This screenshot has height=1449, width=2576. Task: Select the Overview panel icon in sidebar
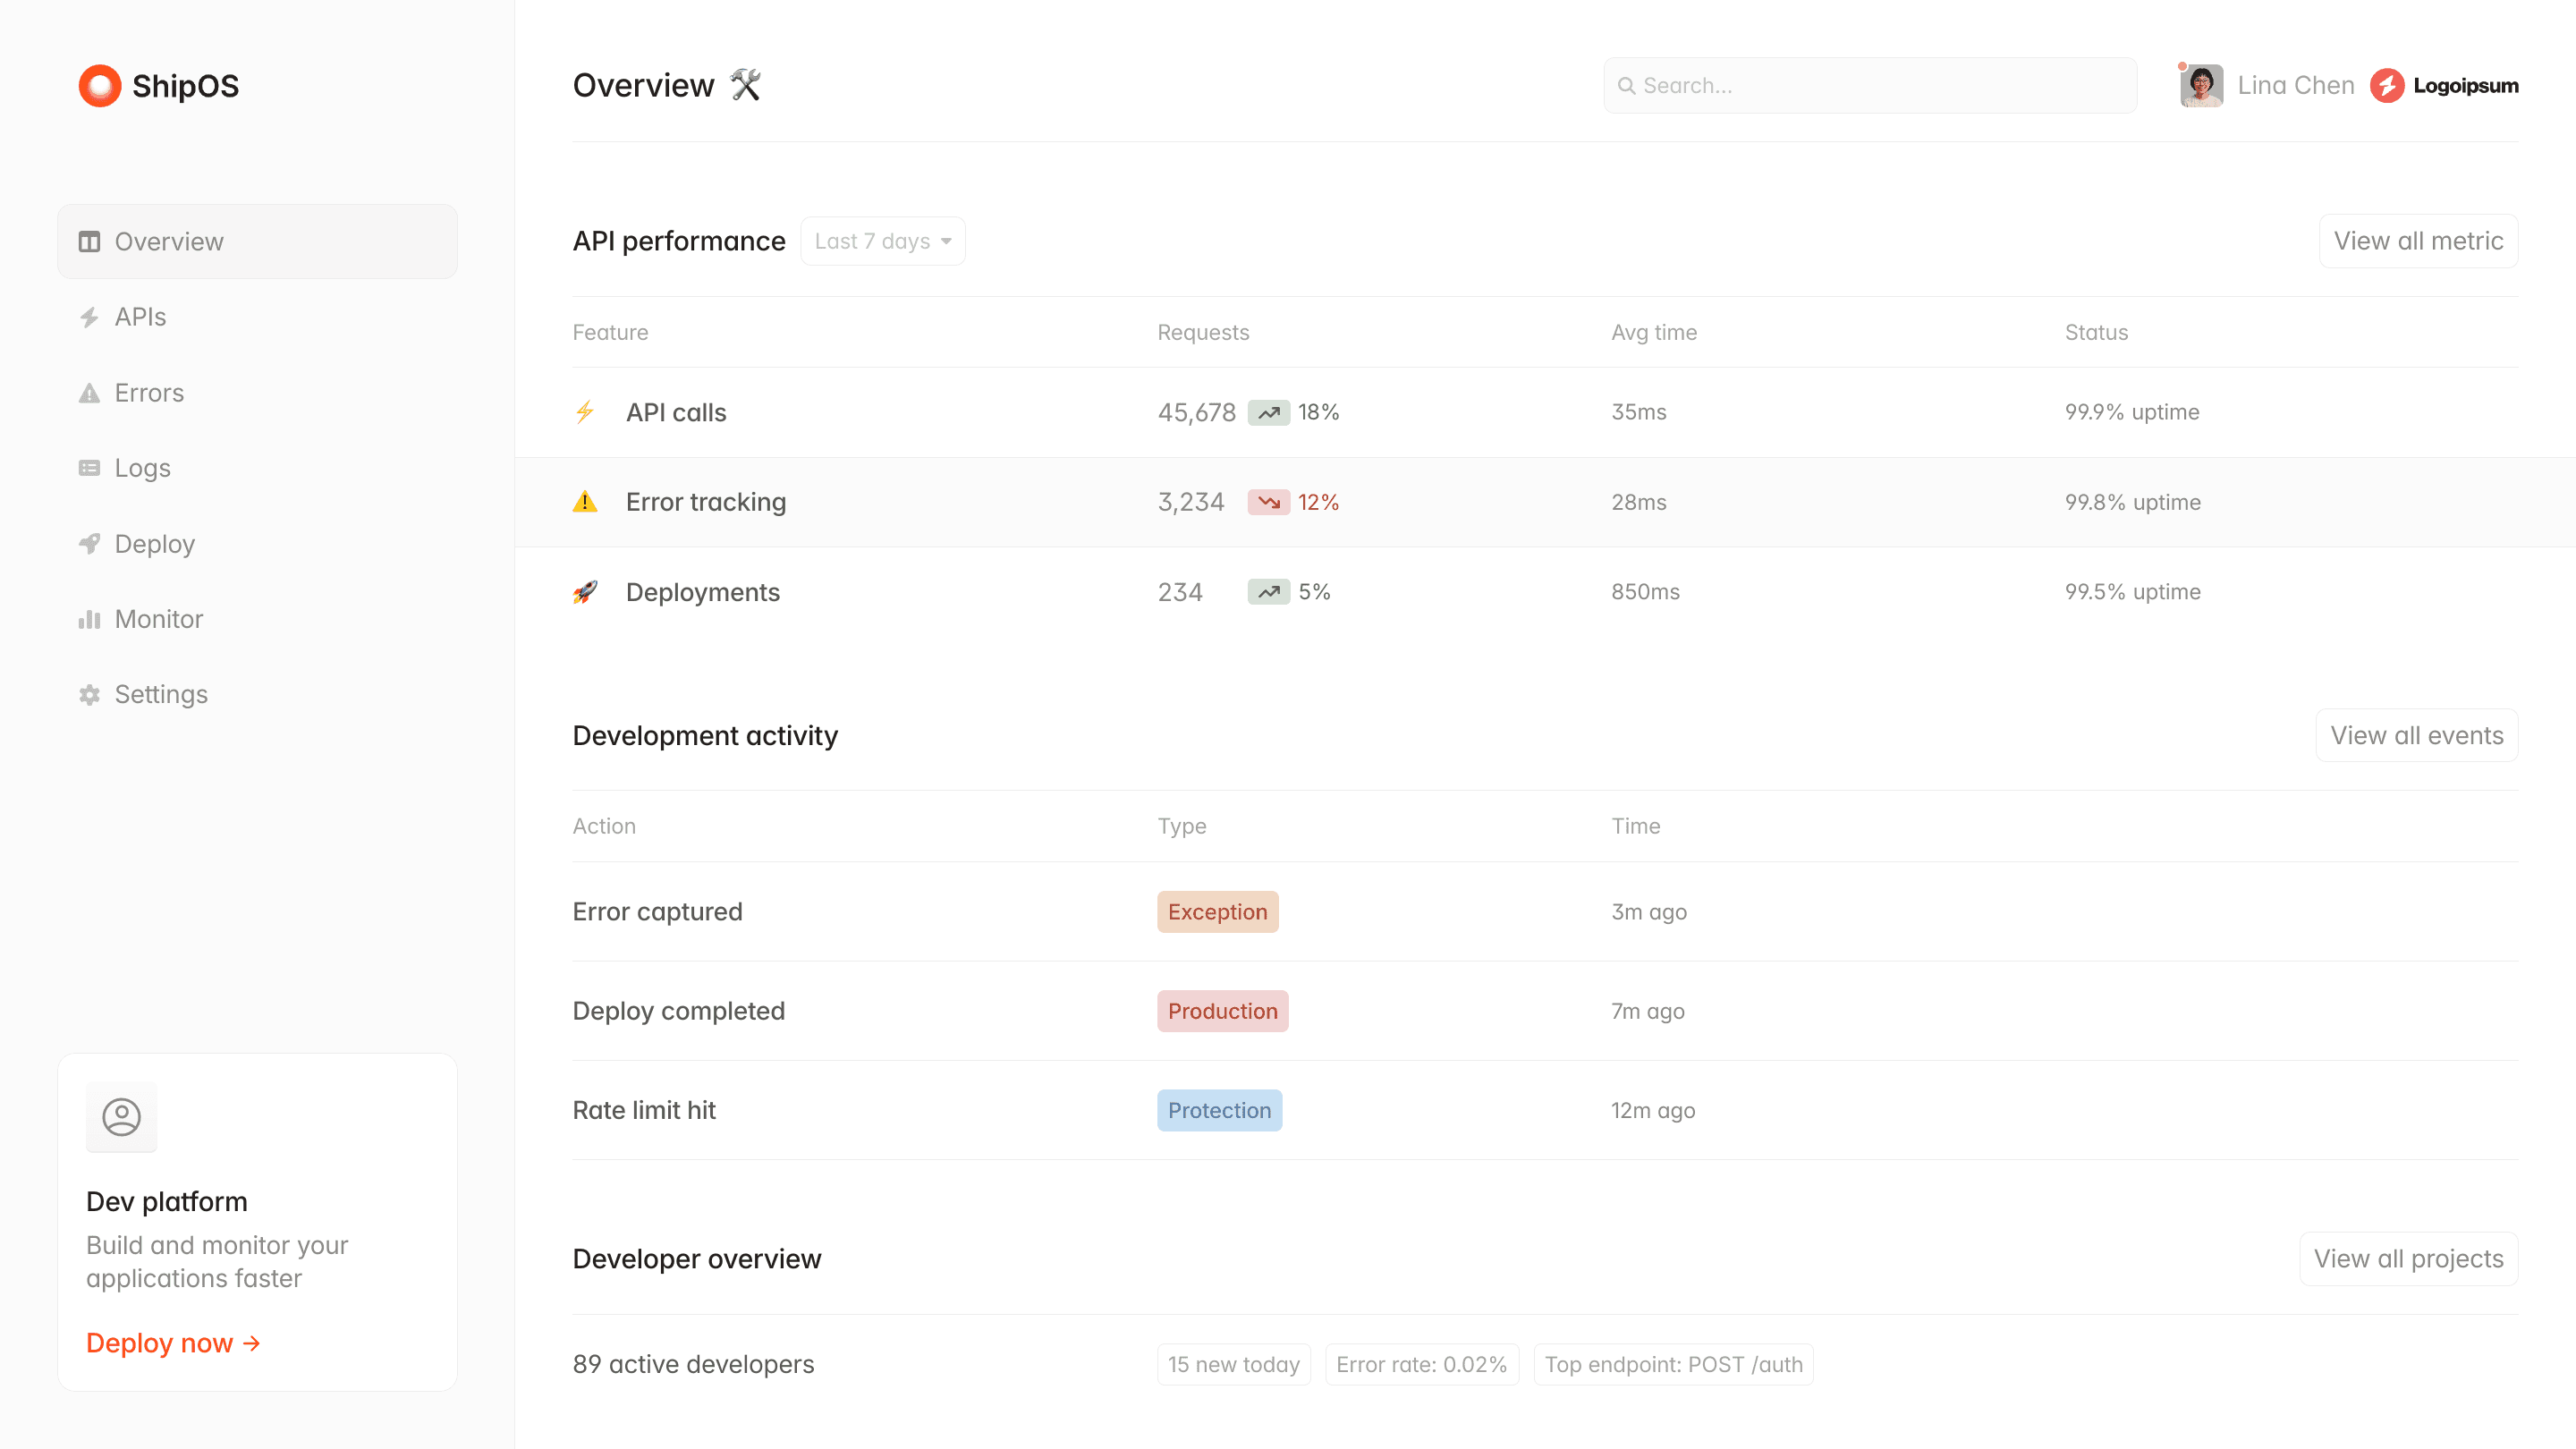tap(89, 241)
